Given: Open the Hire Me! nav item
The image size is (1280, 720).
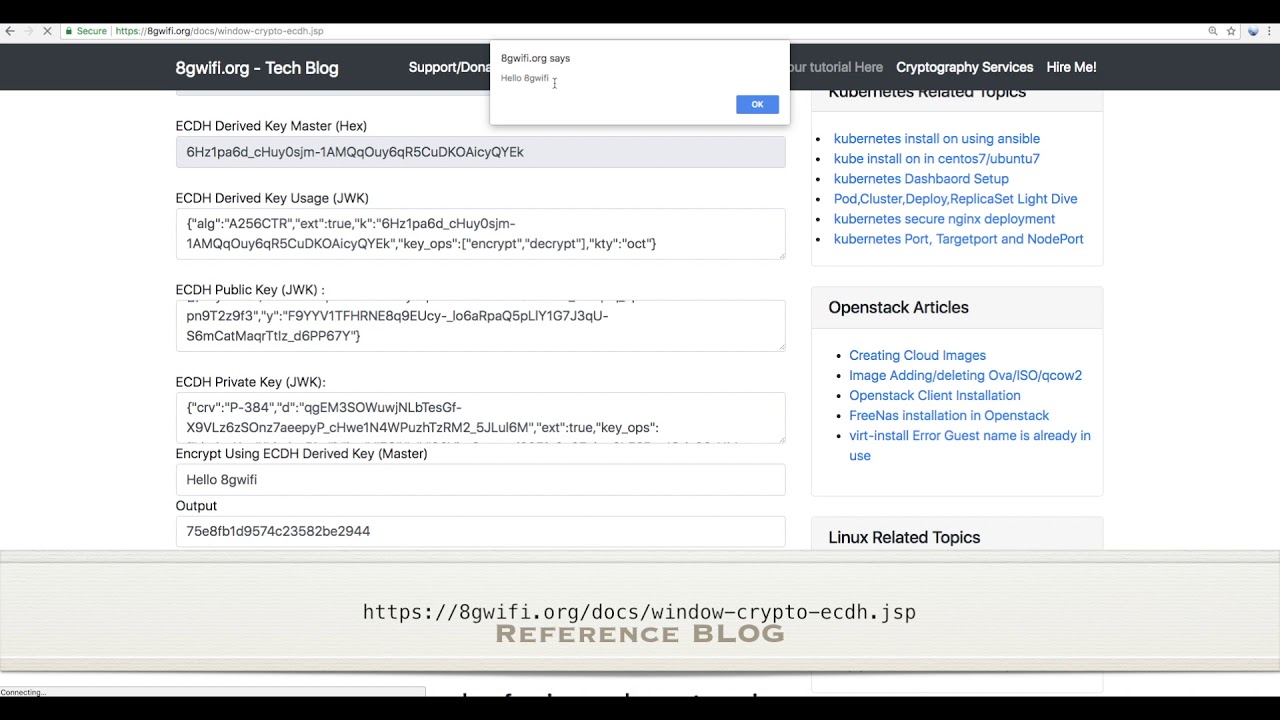Looking at the screenshot, I should (x=1071, y=67).
